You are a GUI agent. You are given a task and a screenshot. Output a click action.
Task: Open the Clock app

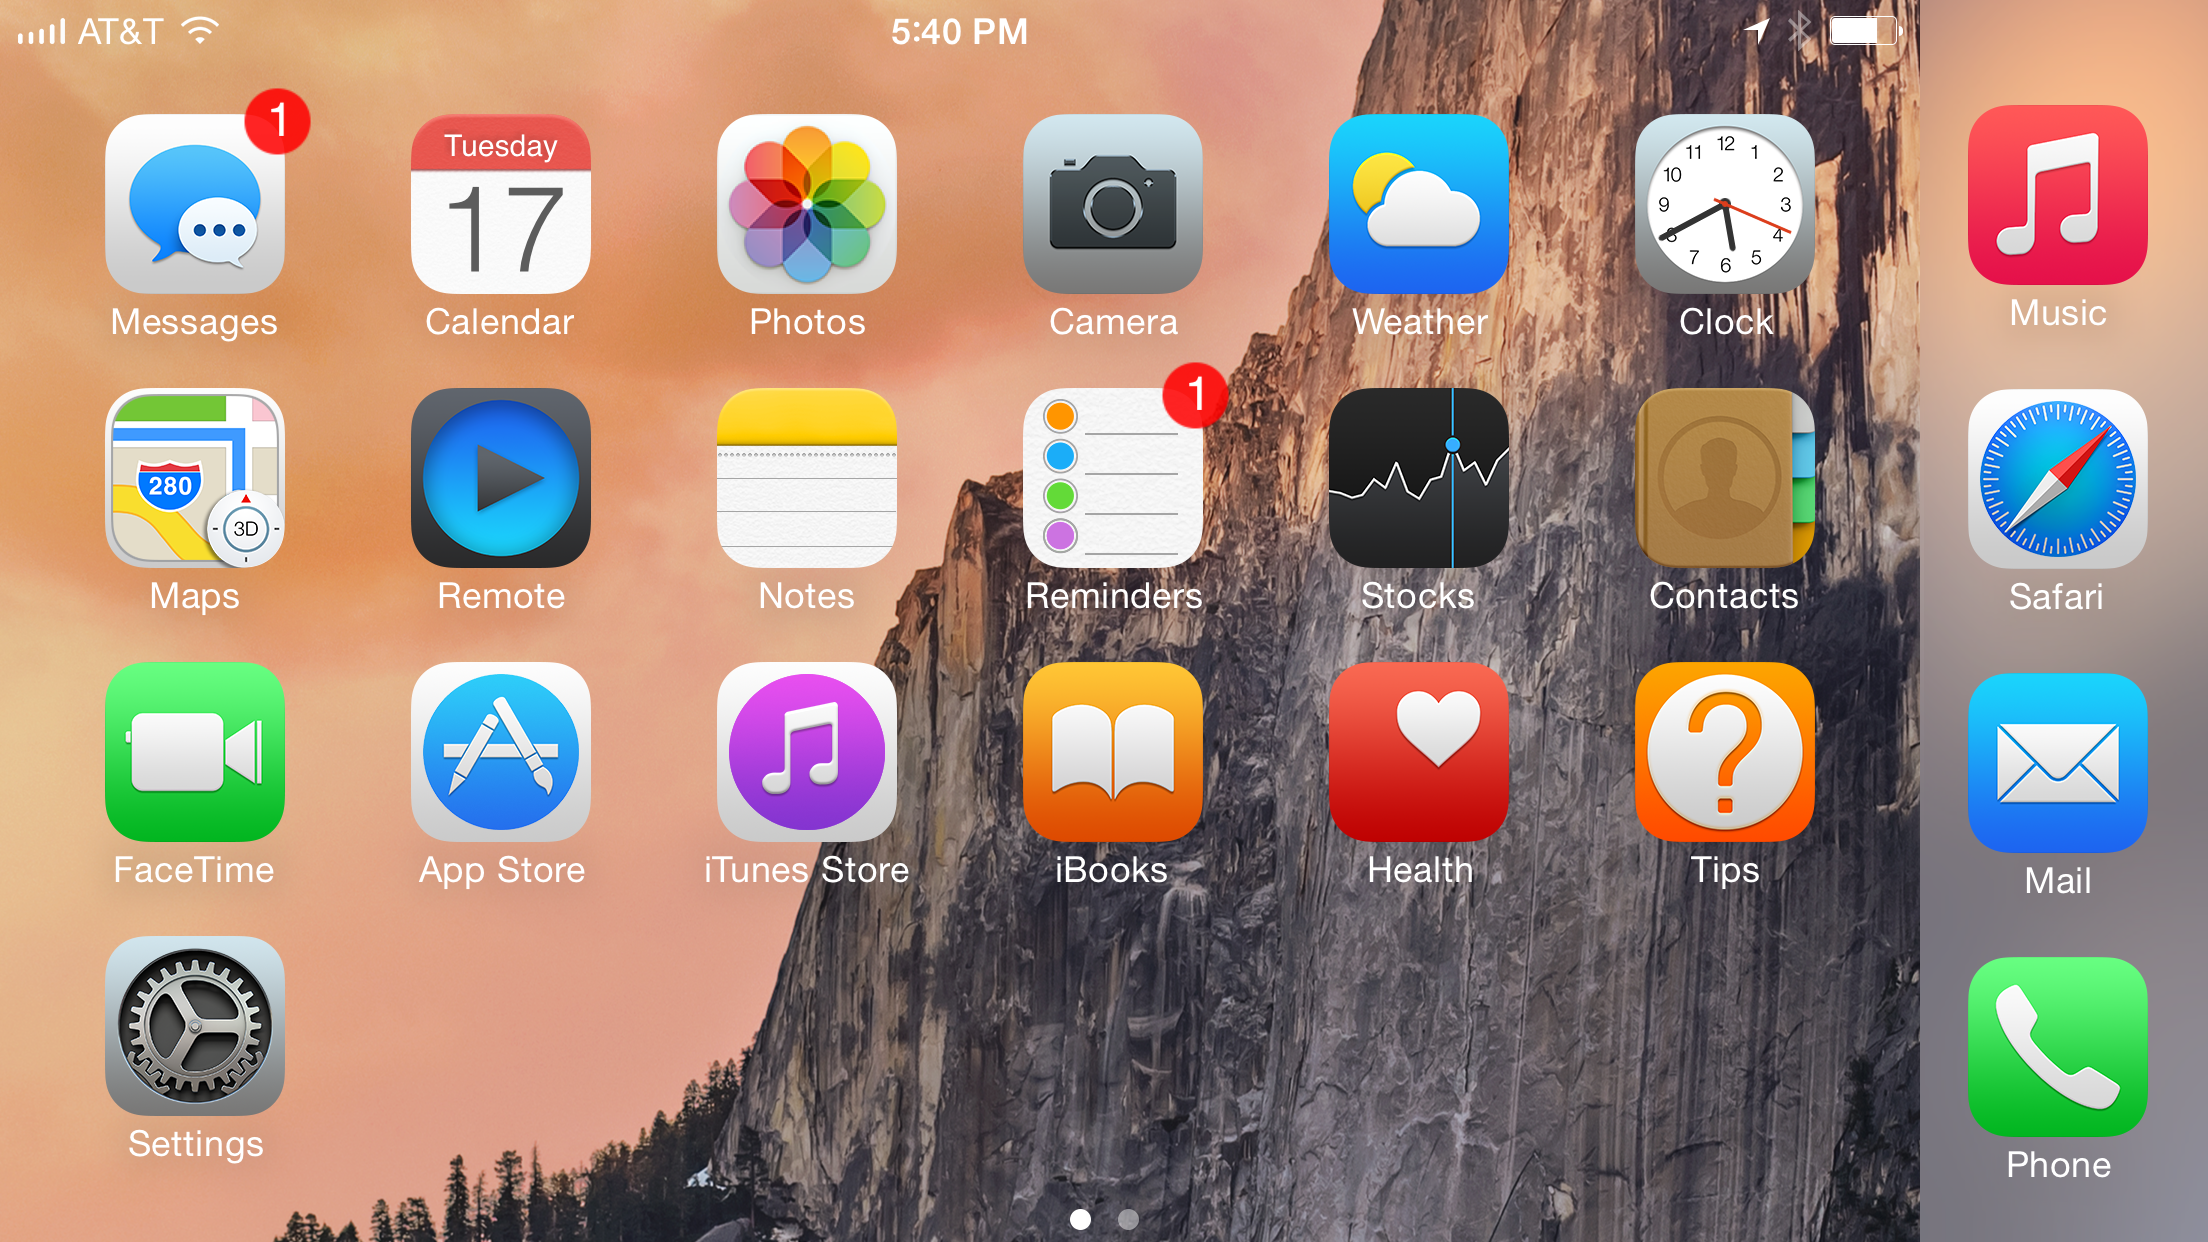click(x=1725, y=204)
